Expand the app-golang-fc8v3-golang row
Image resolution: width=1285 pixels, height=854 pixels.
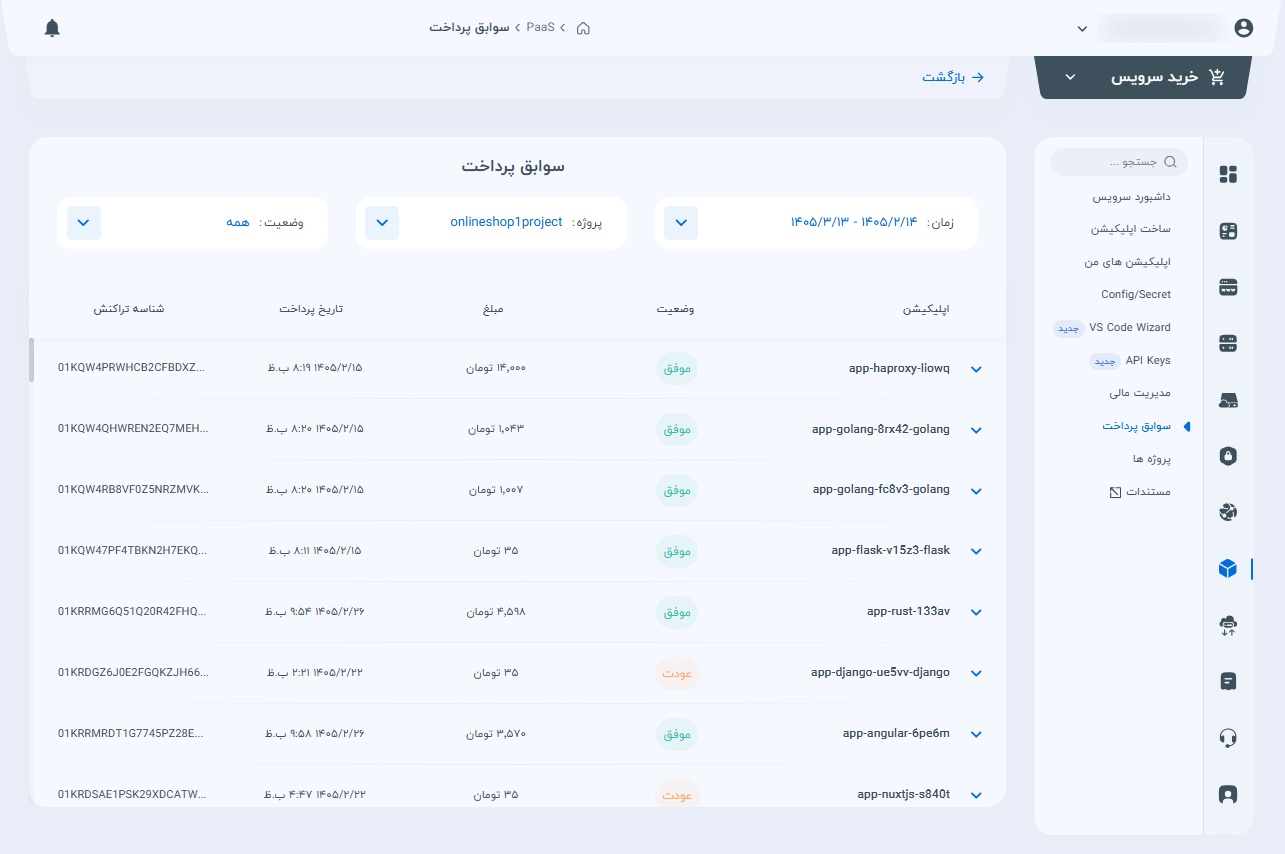(977, 491)
